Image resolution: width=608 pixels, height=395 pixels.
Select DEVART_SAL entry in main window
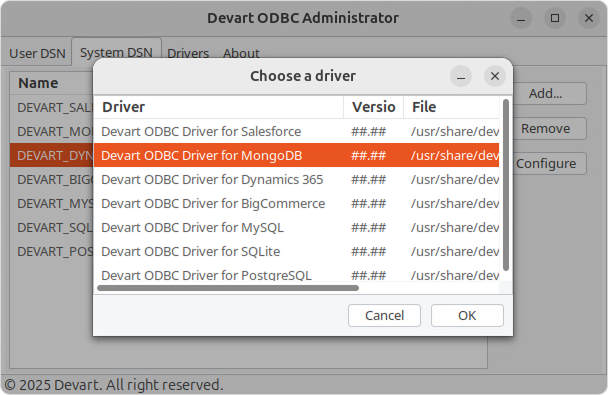[x=52, y=107]
